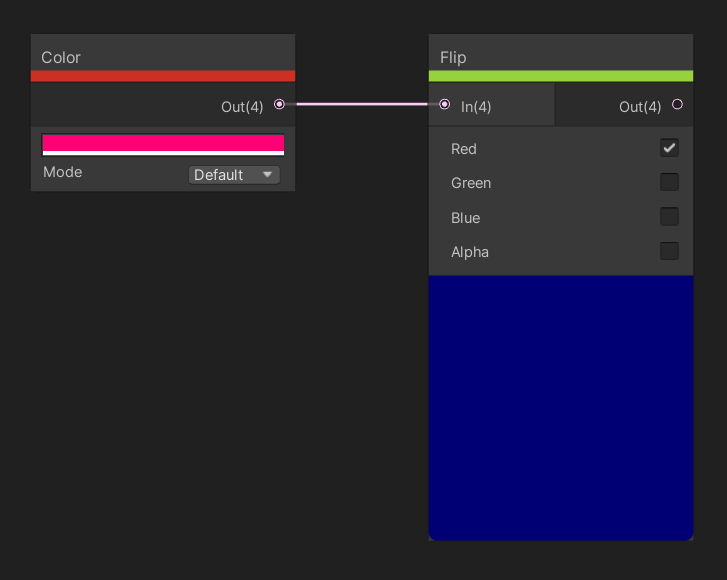
Task: Select the Color node by its title
Action: point(61,57)
